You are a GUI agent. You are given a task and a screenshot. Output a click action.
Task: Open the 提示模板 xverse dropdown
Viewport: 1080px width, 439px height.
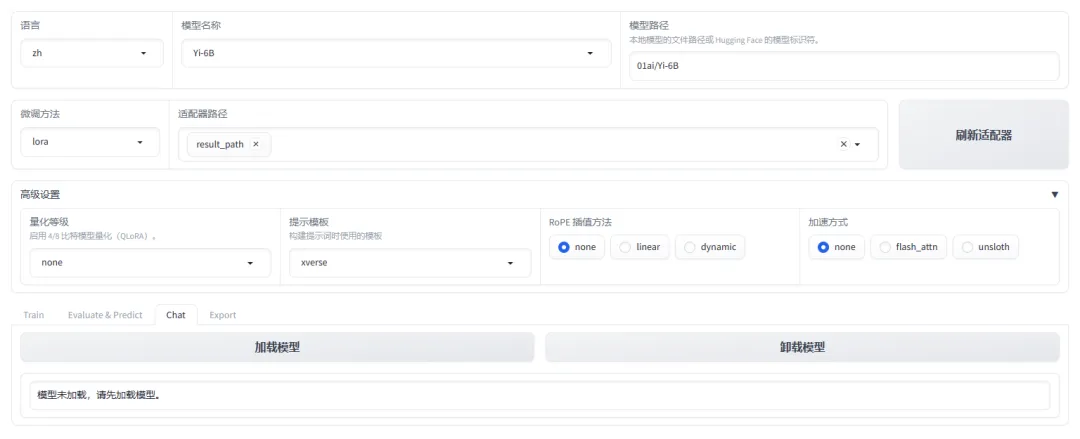[x=410, y=263]
